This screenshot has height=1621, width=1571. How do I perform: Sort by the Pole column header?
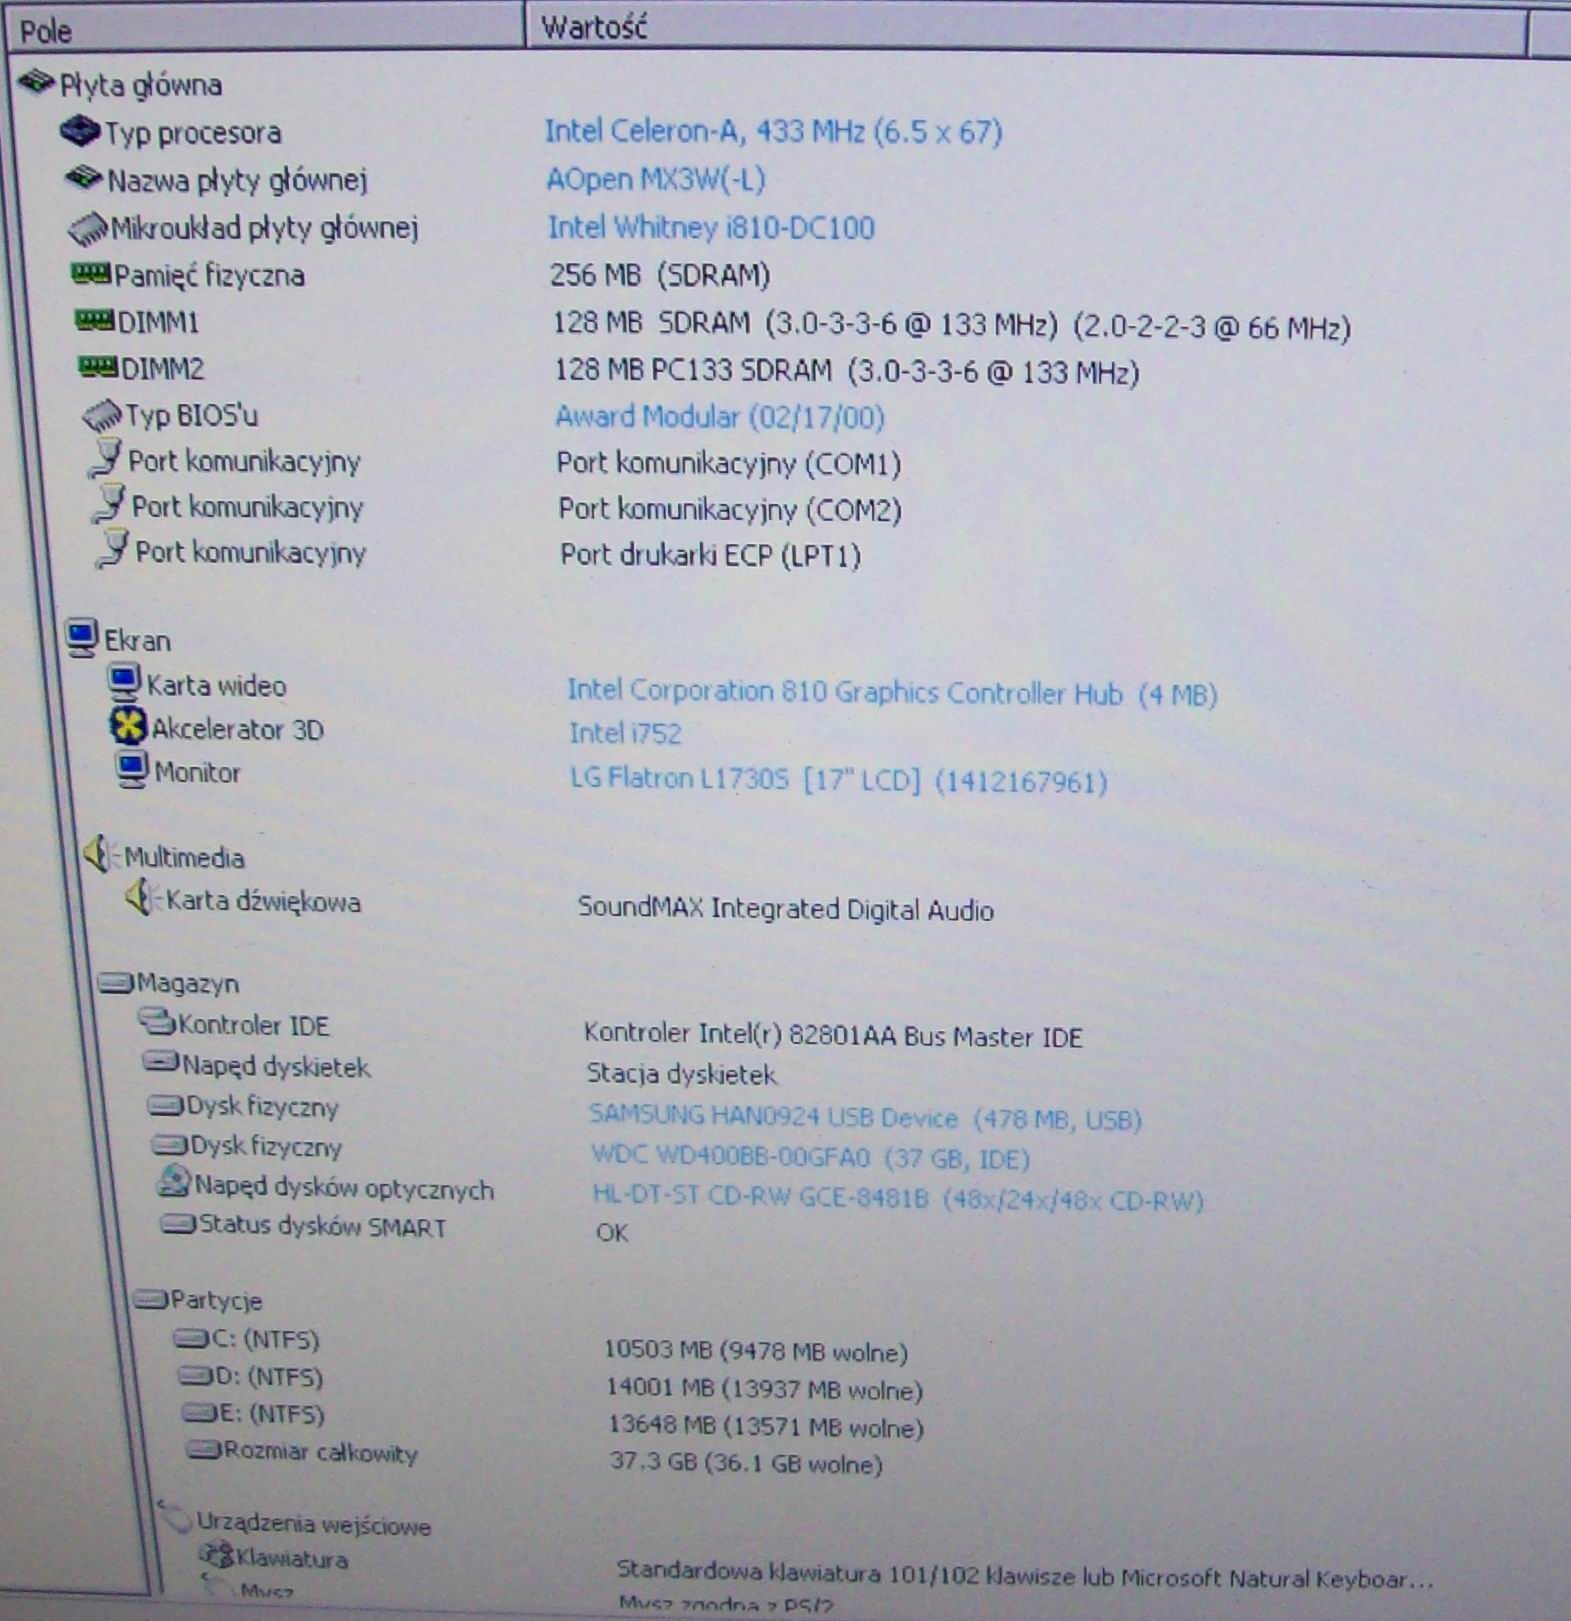tap(265, 29)
